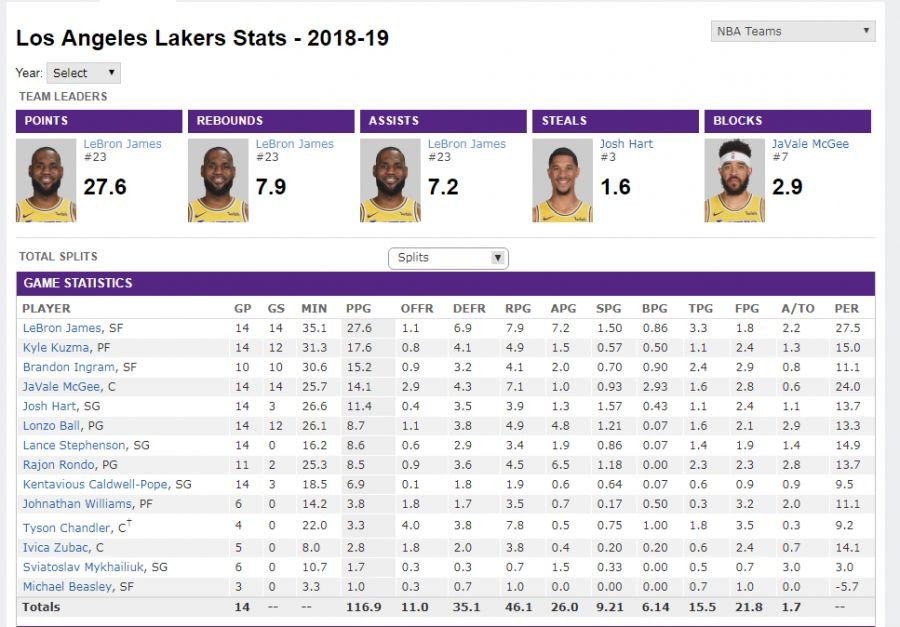
Task: Sort table by PPG column header
Action: [x=358, y=308]
